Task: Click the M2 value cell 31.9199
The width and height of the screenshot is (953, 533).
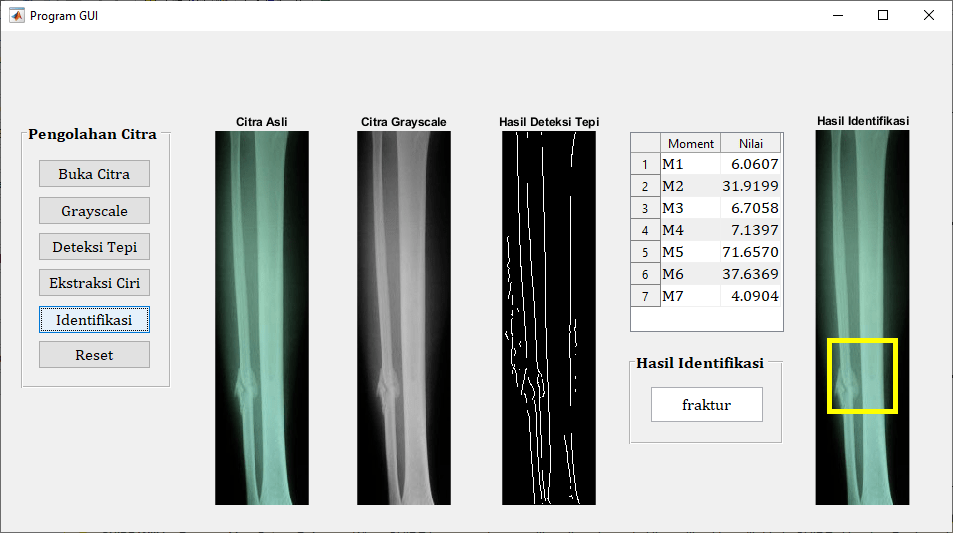Action: [750, 186]
